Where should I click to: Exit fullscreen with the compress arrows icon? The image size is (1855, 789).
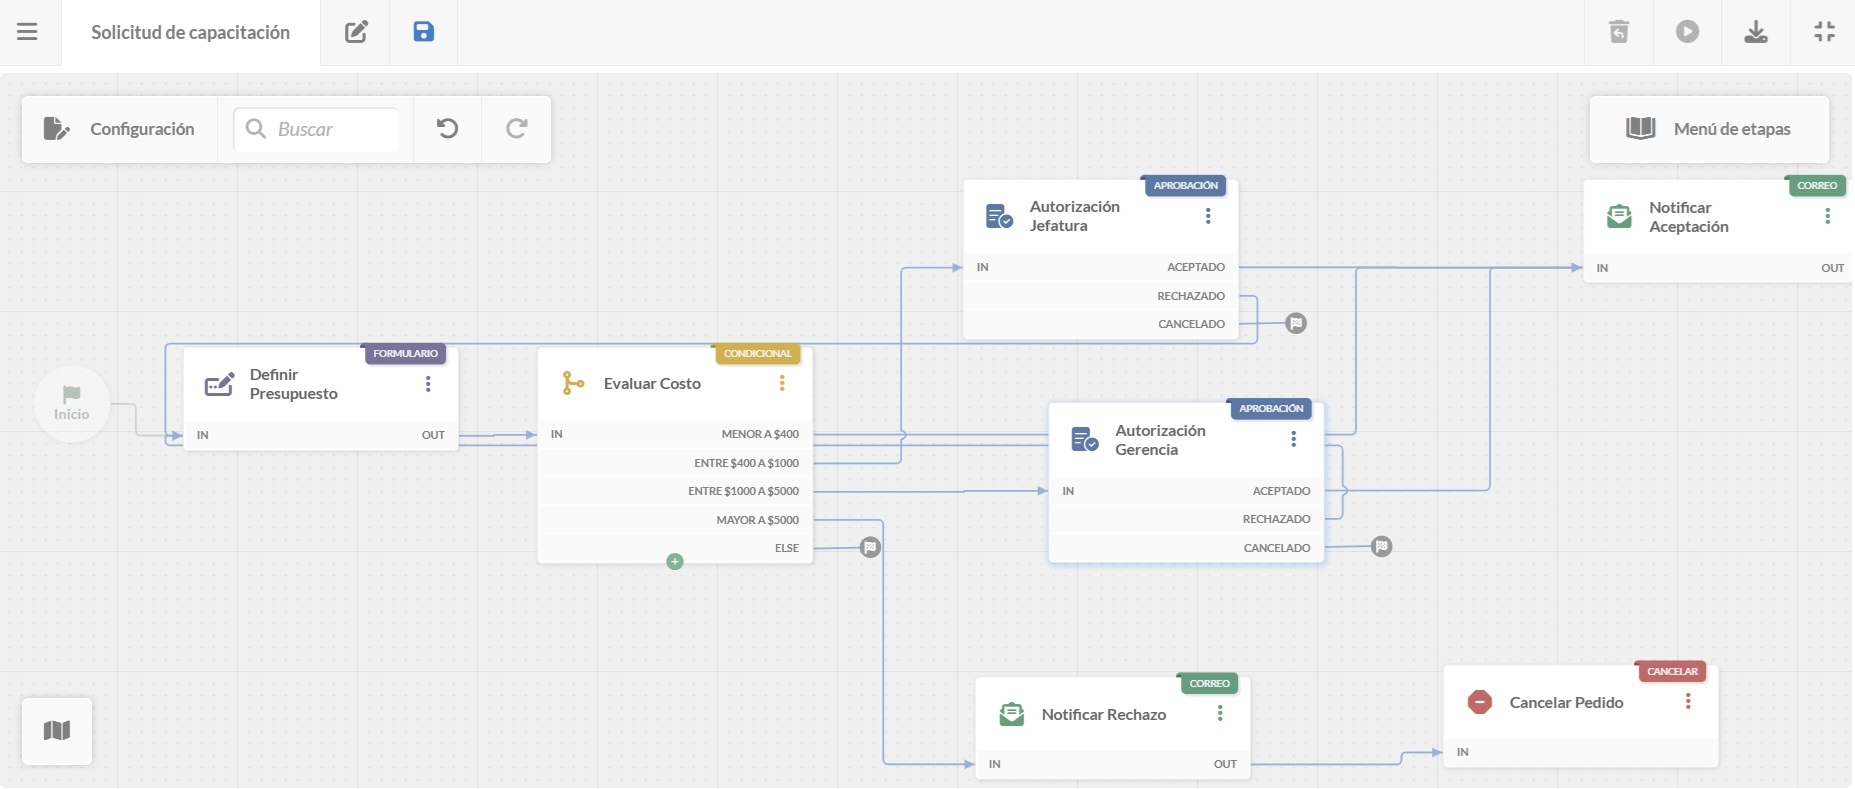(x=1825, y=32)
